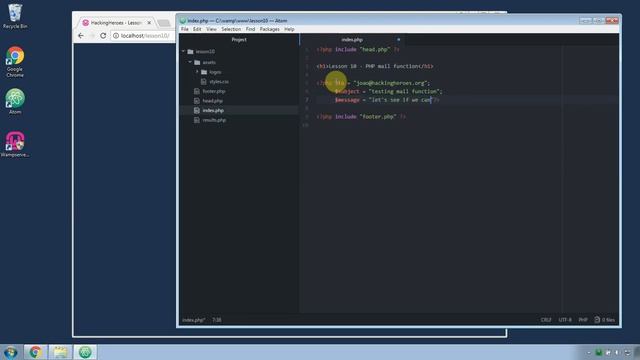Open styles.css from the tree
The width and height of the screenshot is (640, 360).
pos(219,82)
